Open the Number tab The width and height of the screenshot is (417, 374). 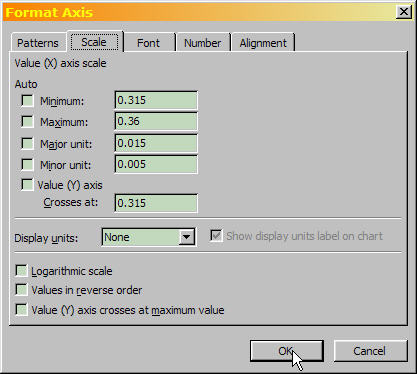click(203, 43)
